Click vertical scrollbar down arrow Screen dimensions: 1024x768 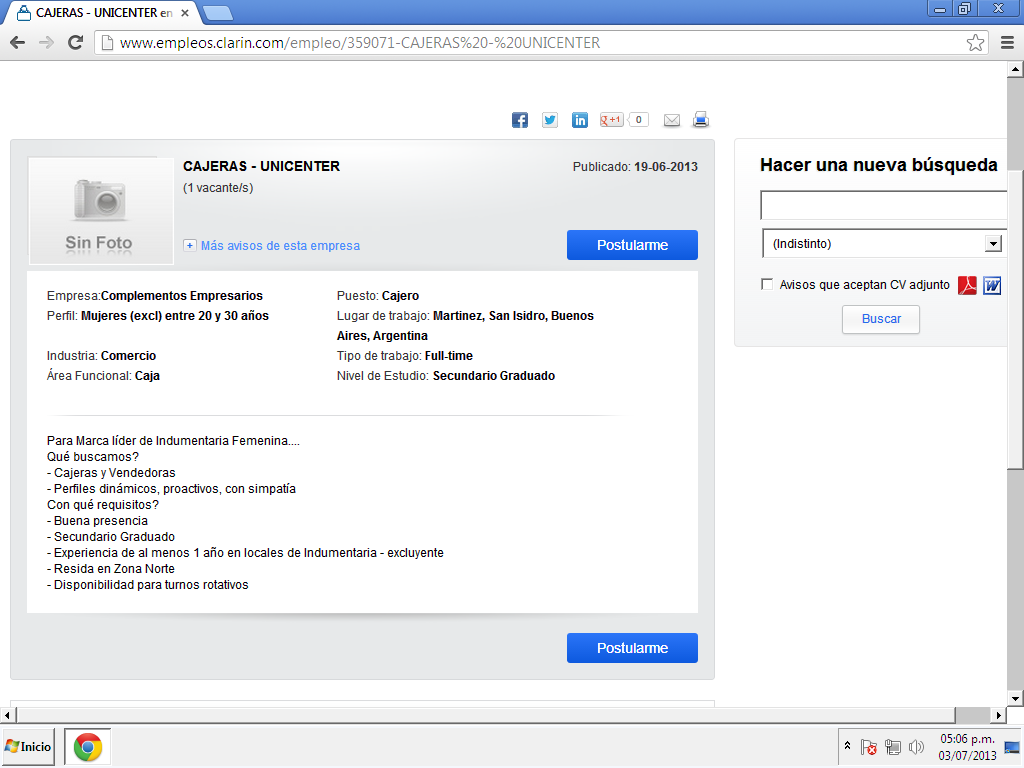pyautogui.click(x=1015, y=699)
